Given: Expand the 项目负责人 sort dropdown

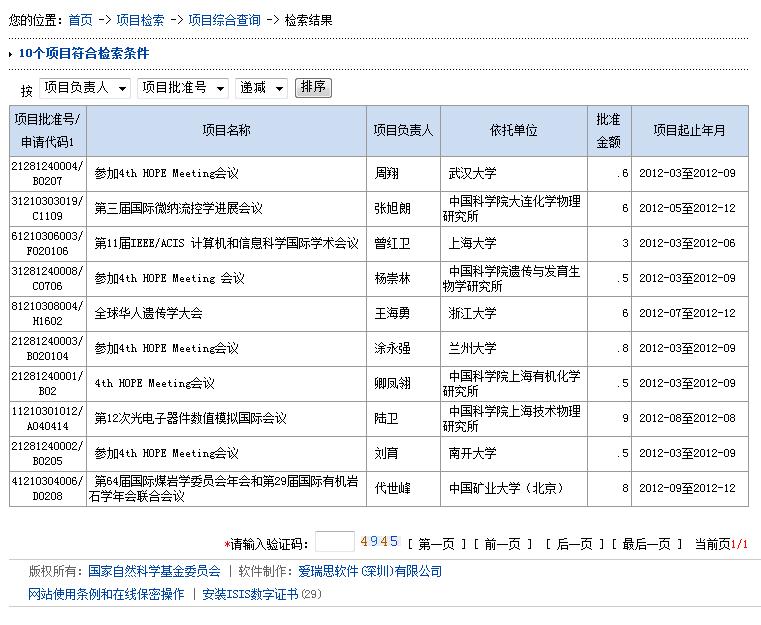Looking at the screenshot, I should click(85, 88).
